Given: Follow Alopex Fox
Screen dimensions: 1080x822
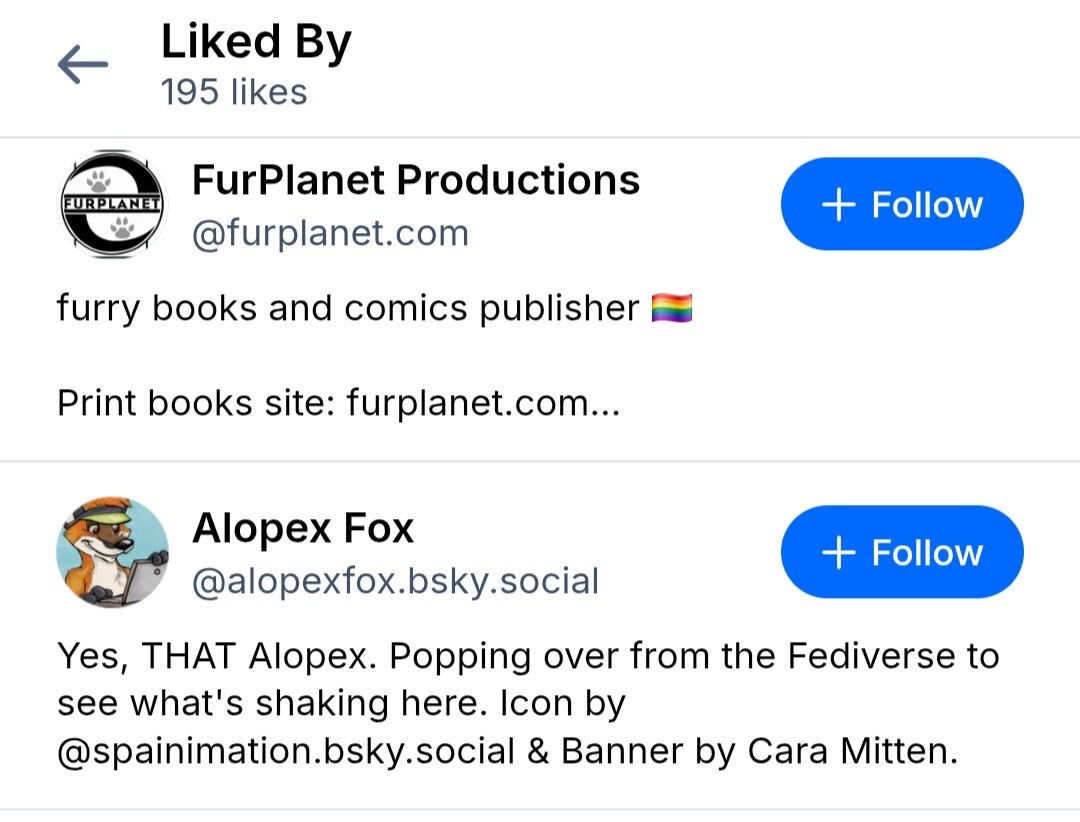Looking at the screenshot, I should click(902, 552).
